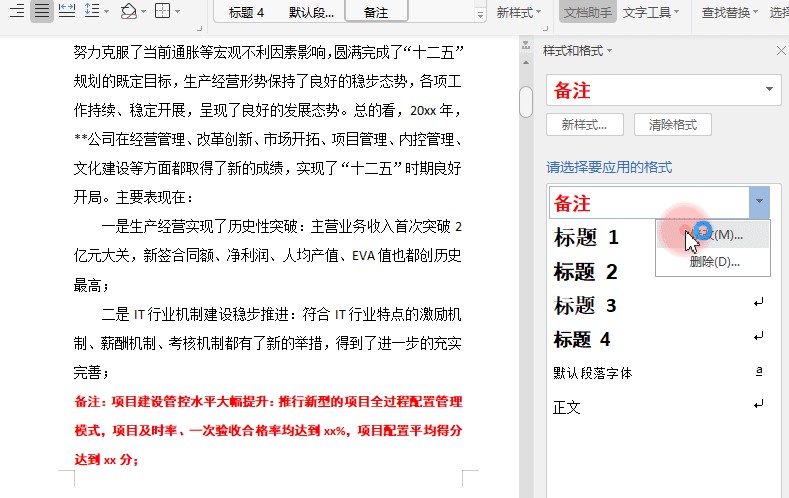
Task: Click the borders icon
Action: 163,11
